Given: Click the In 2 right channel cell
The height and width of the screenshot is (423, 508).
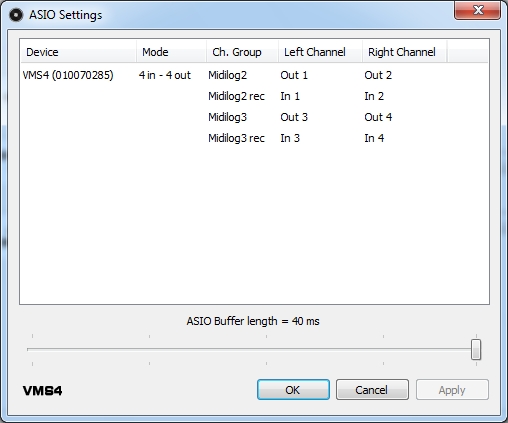Looking at the screenshot, I should pos(374,96).
